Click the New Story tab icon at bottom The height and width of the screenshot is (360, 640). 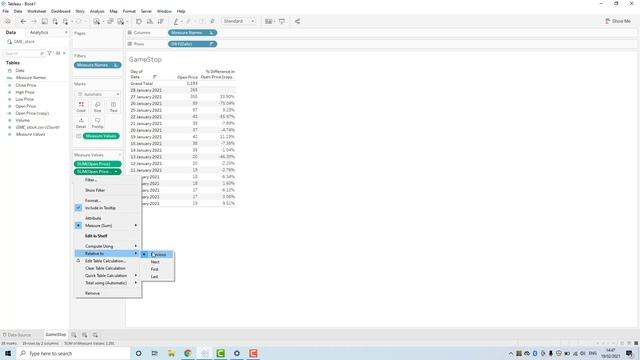tap(95, 335)
